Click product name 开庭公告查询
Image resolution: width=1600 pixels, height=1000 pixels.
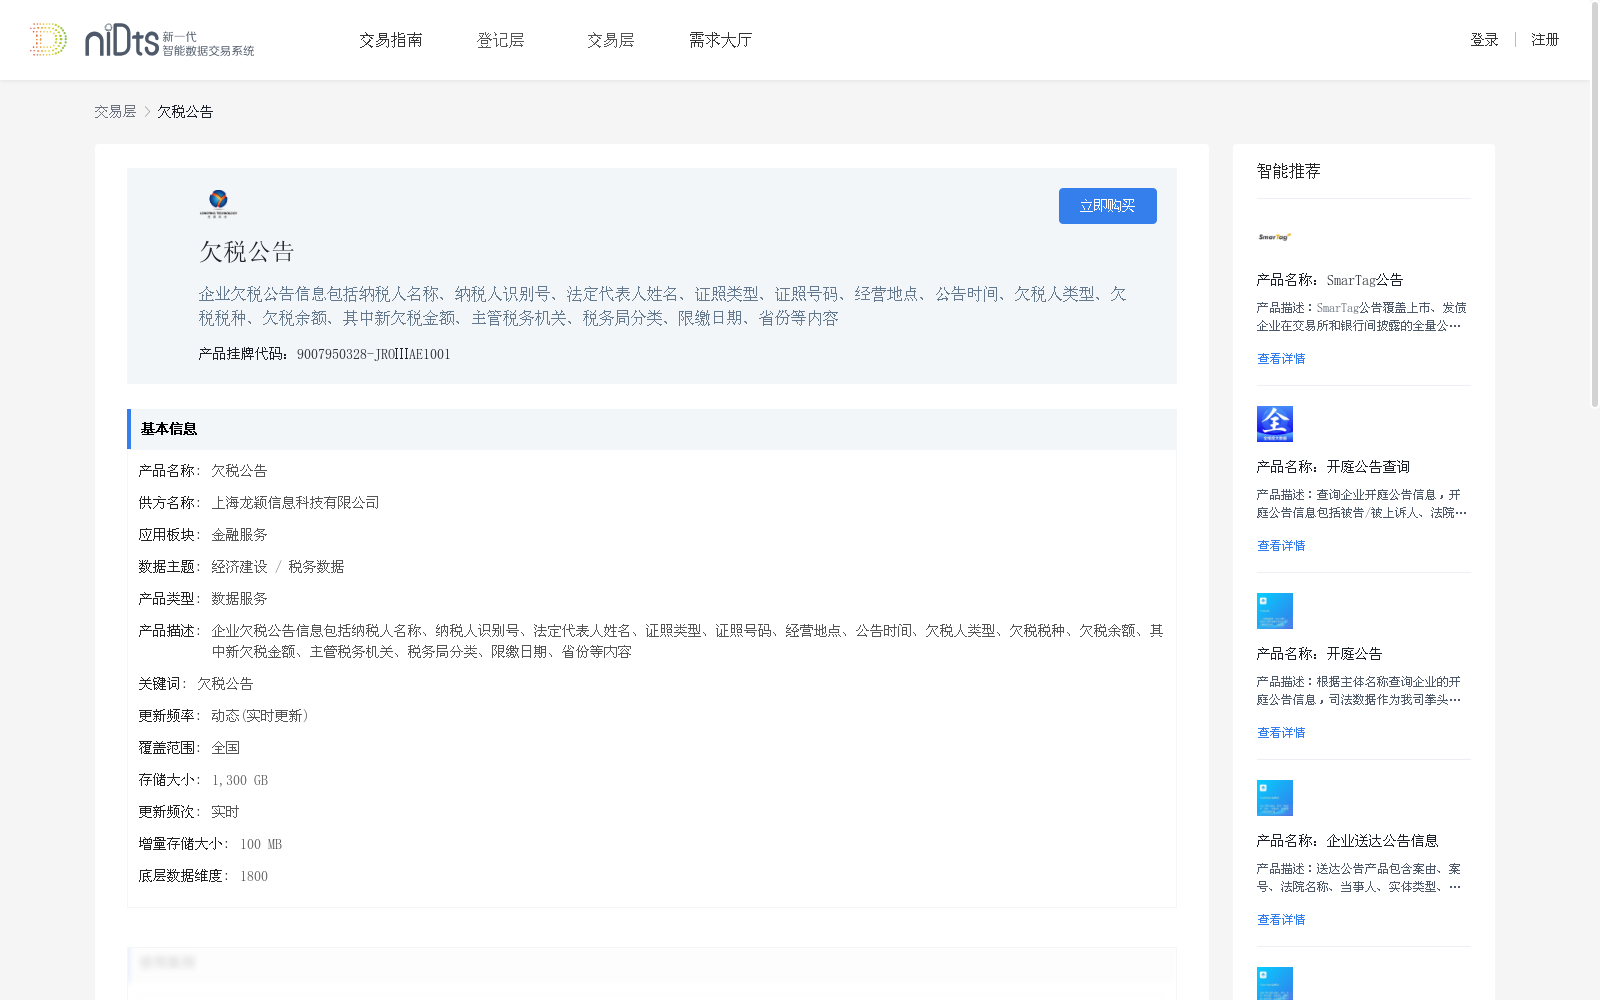click(1368, 467)
